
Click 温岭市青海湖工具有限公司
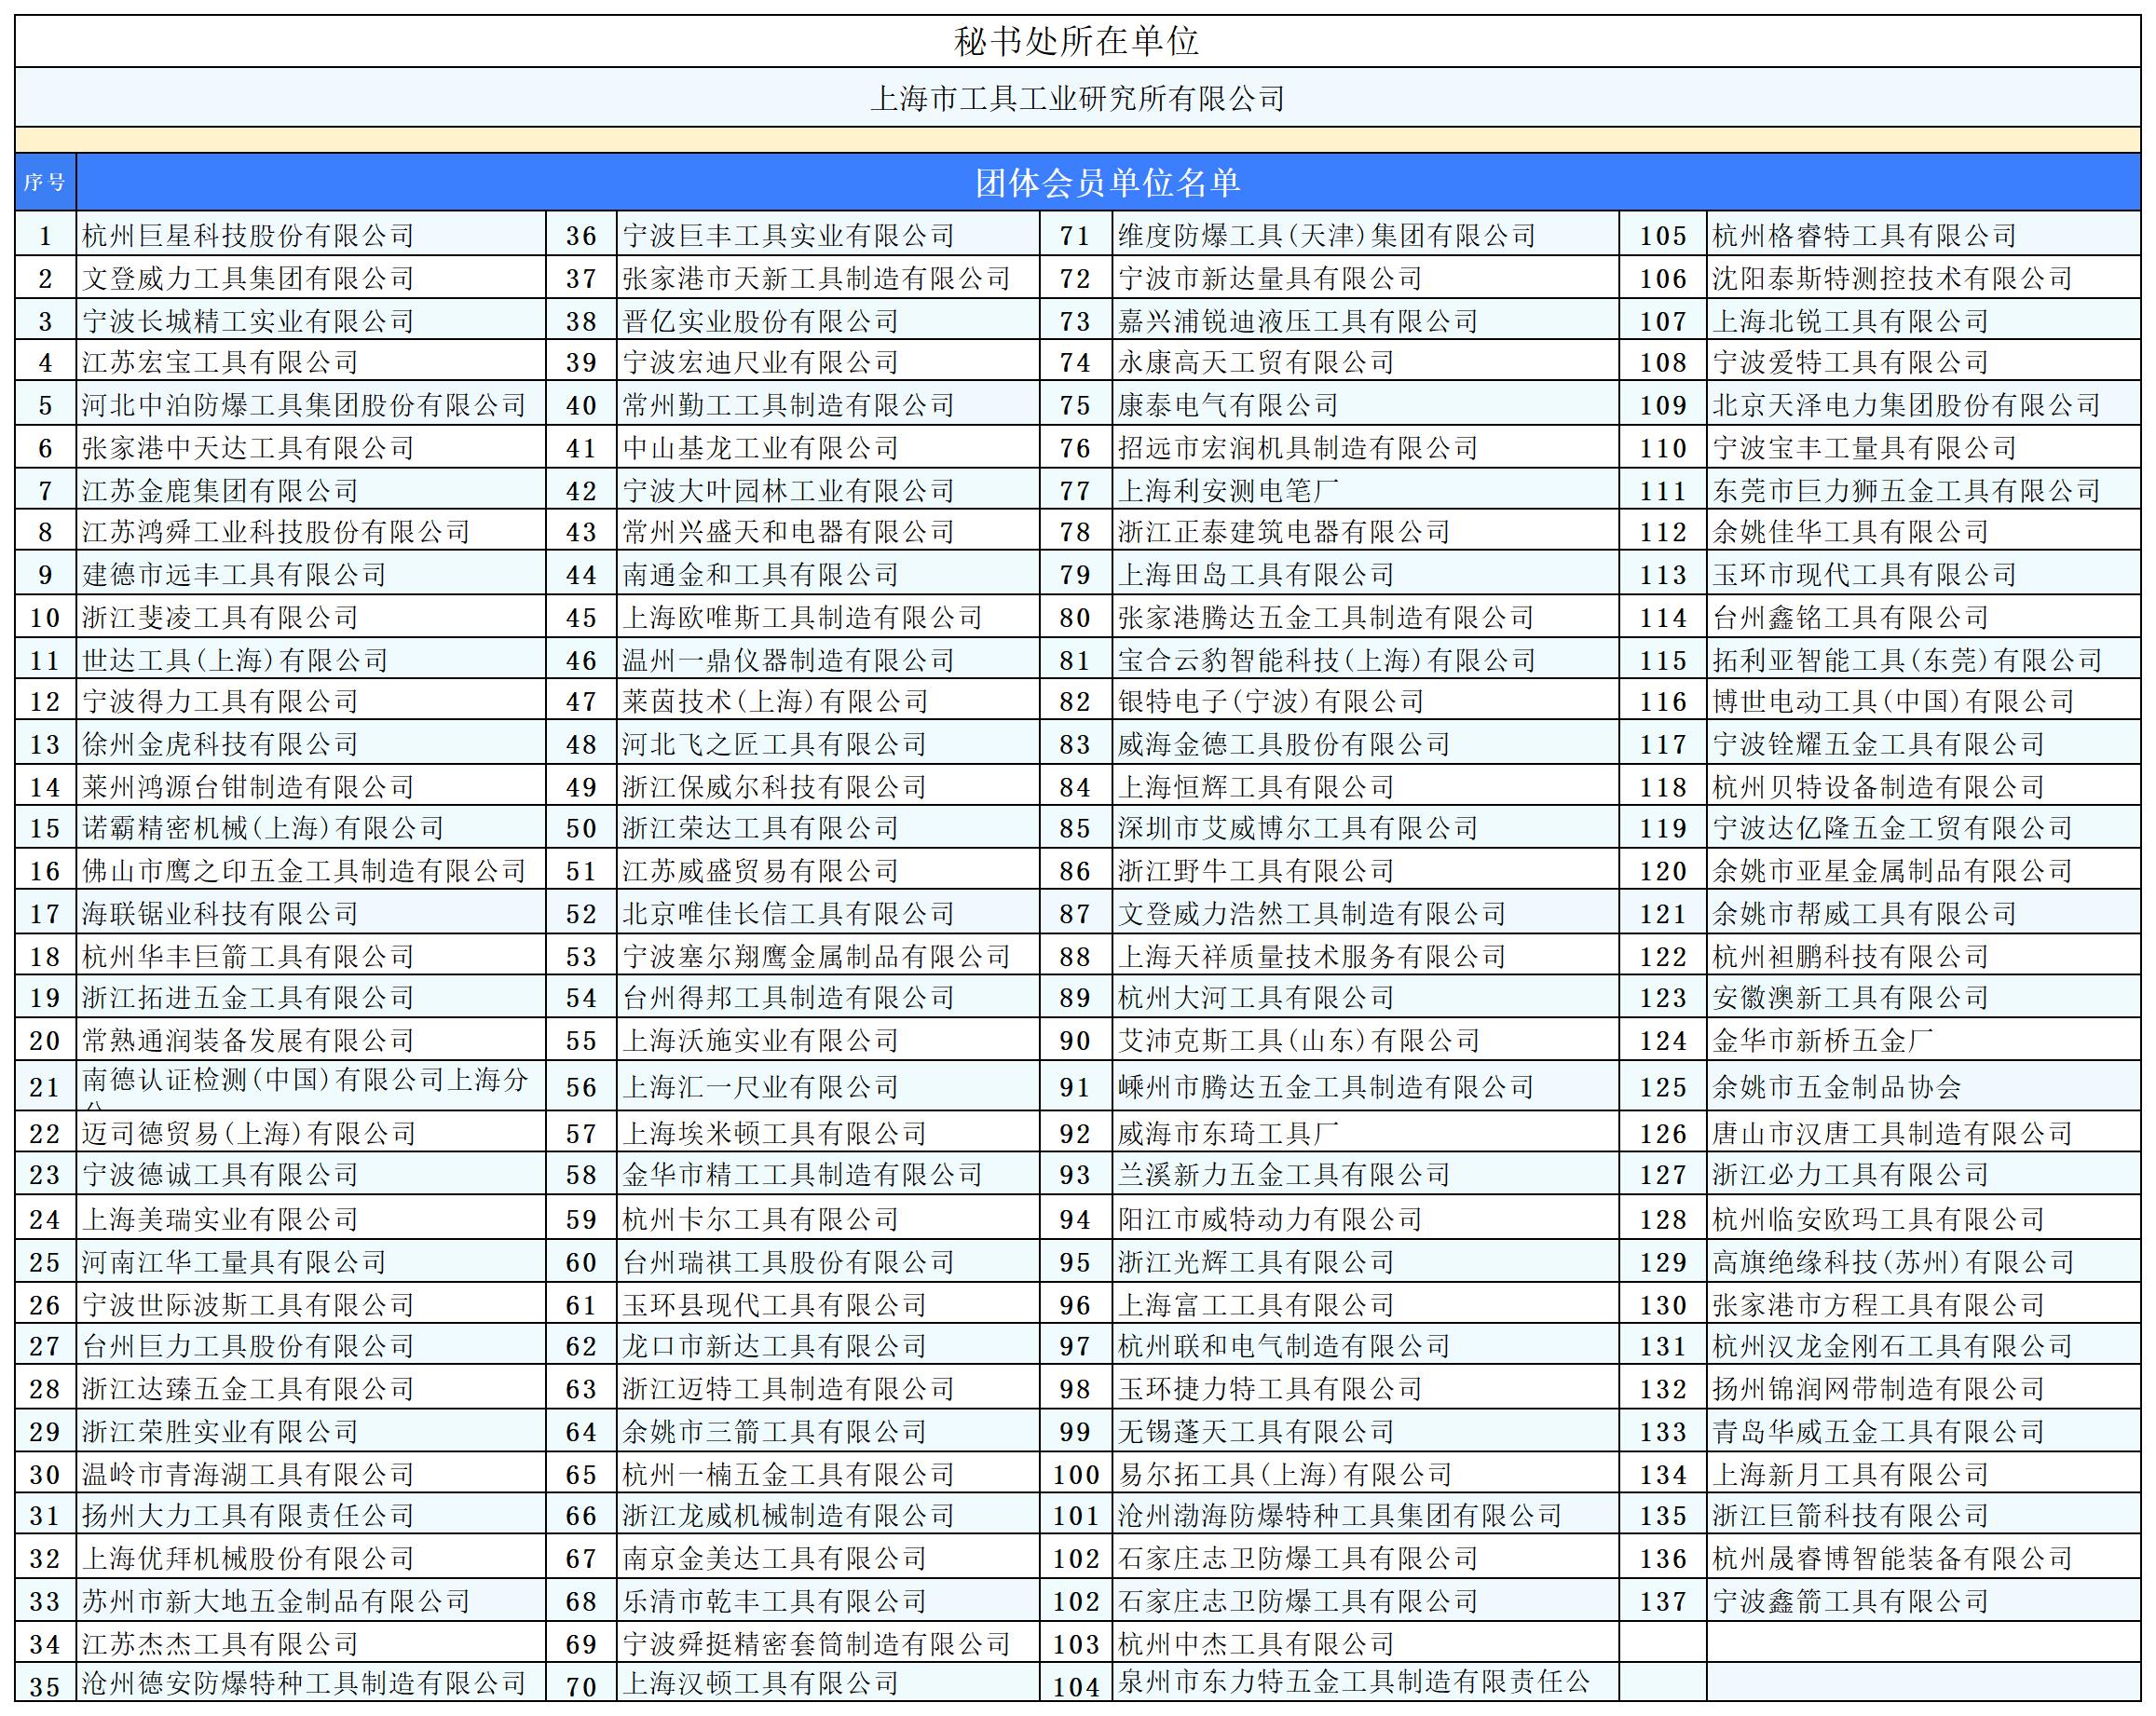[x=248, y=1474]
